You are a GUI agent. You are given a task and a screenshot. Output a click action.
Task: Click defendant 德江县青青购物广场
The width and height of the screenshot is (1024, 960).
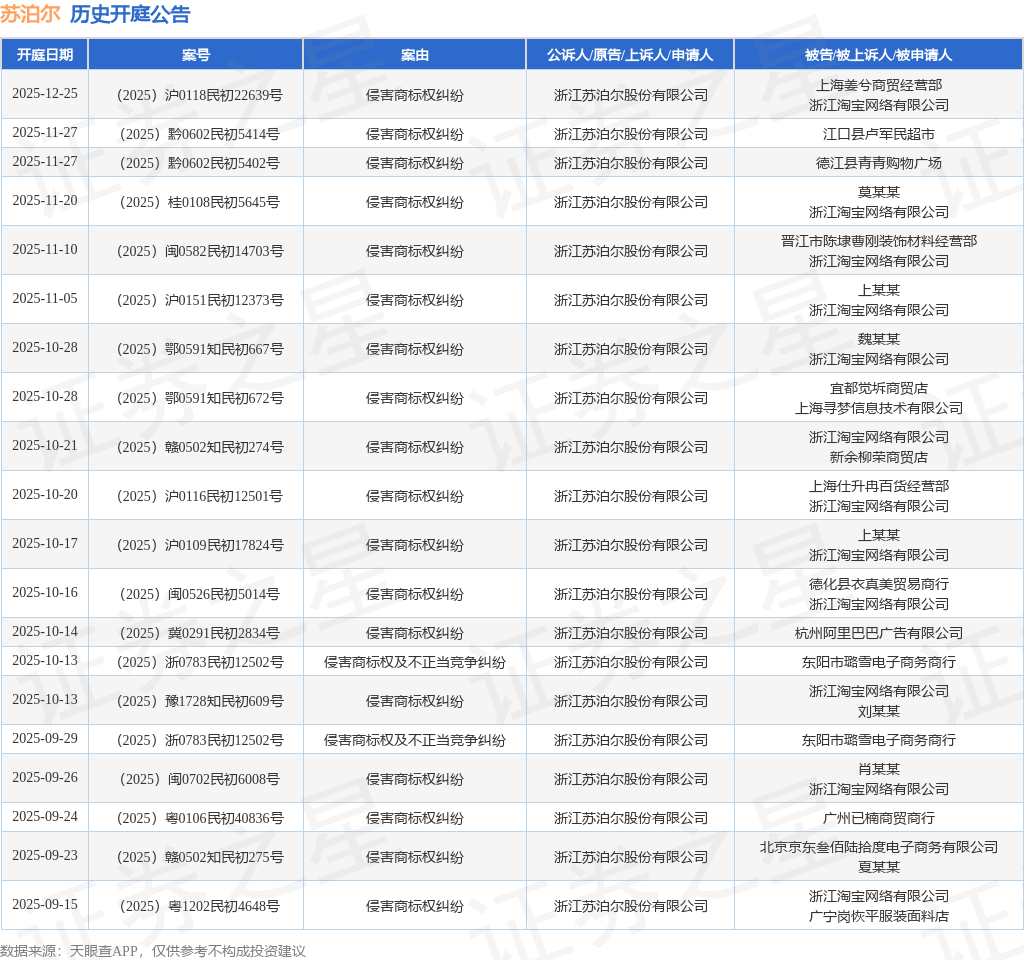(x=879, y=163)
